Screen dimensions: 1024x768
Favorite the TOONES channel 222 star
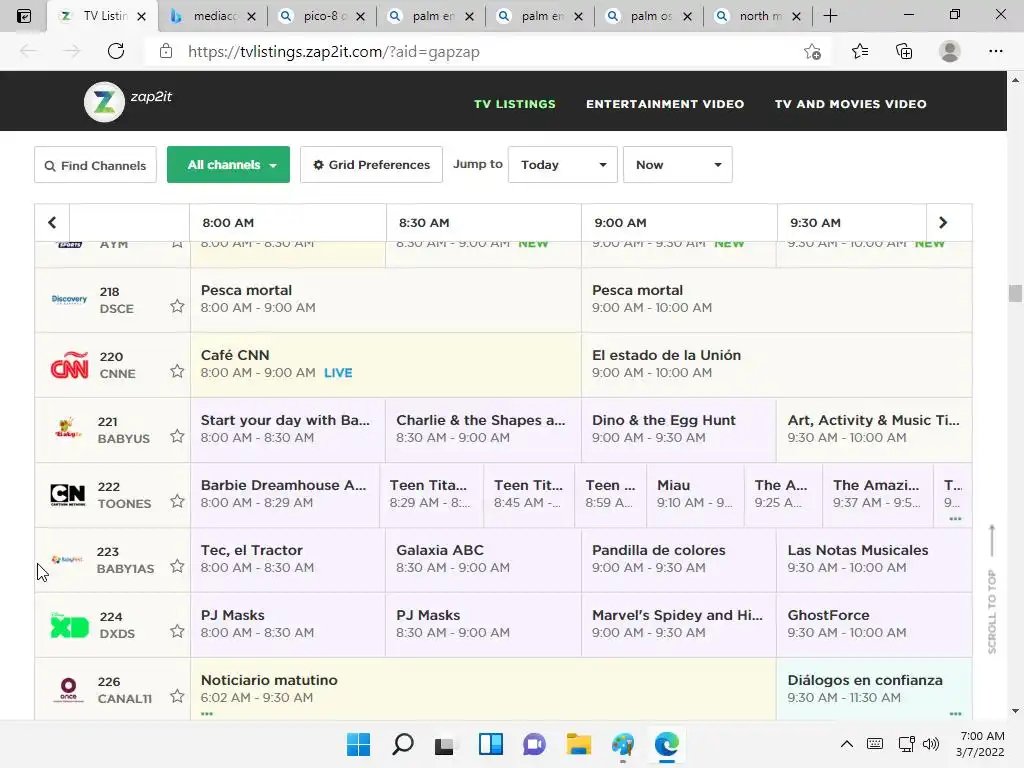pos(177,501)
